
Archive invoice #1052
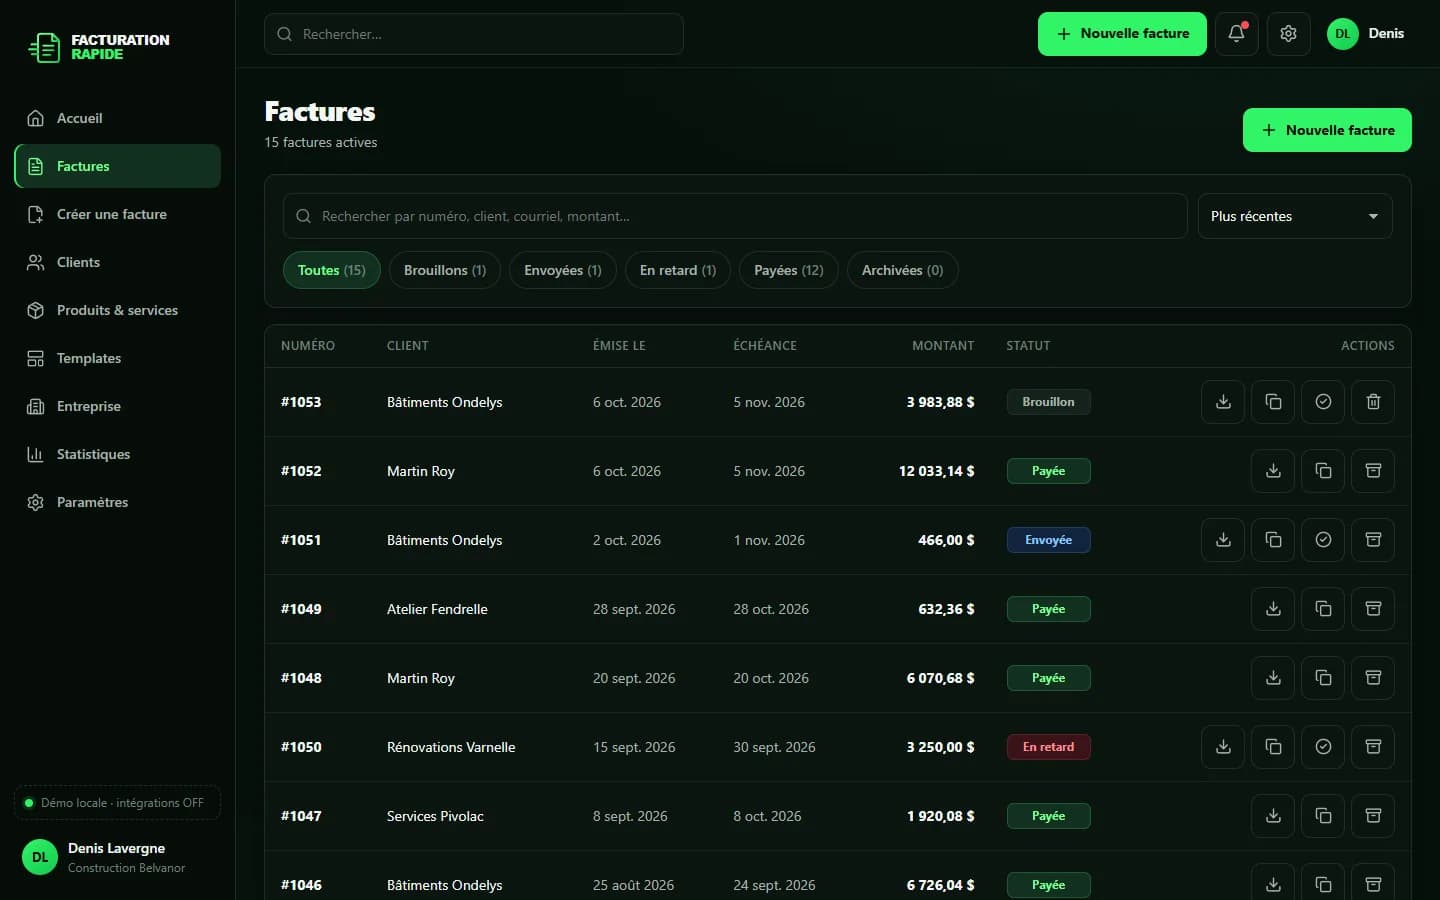1373,471
